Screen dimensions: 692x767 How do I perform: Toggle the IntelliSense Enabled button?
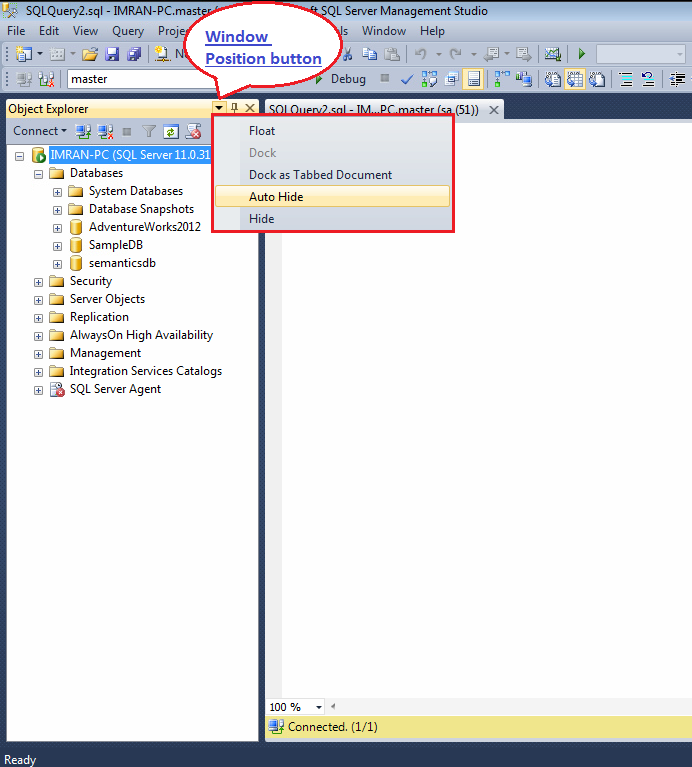point(473,79)
